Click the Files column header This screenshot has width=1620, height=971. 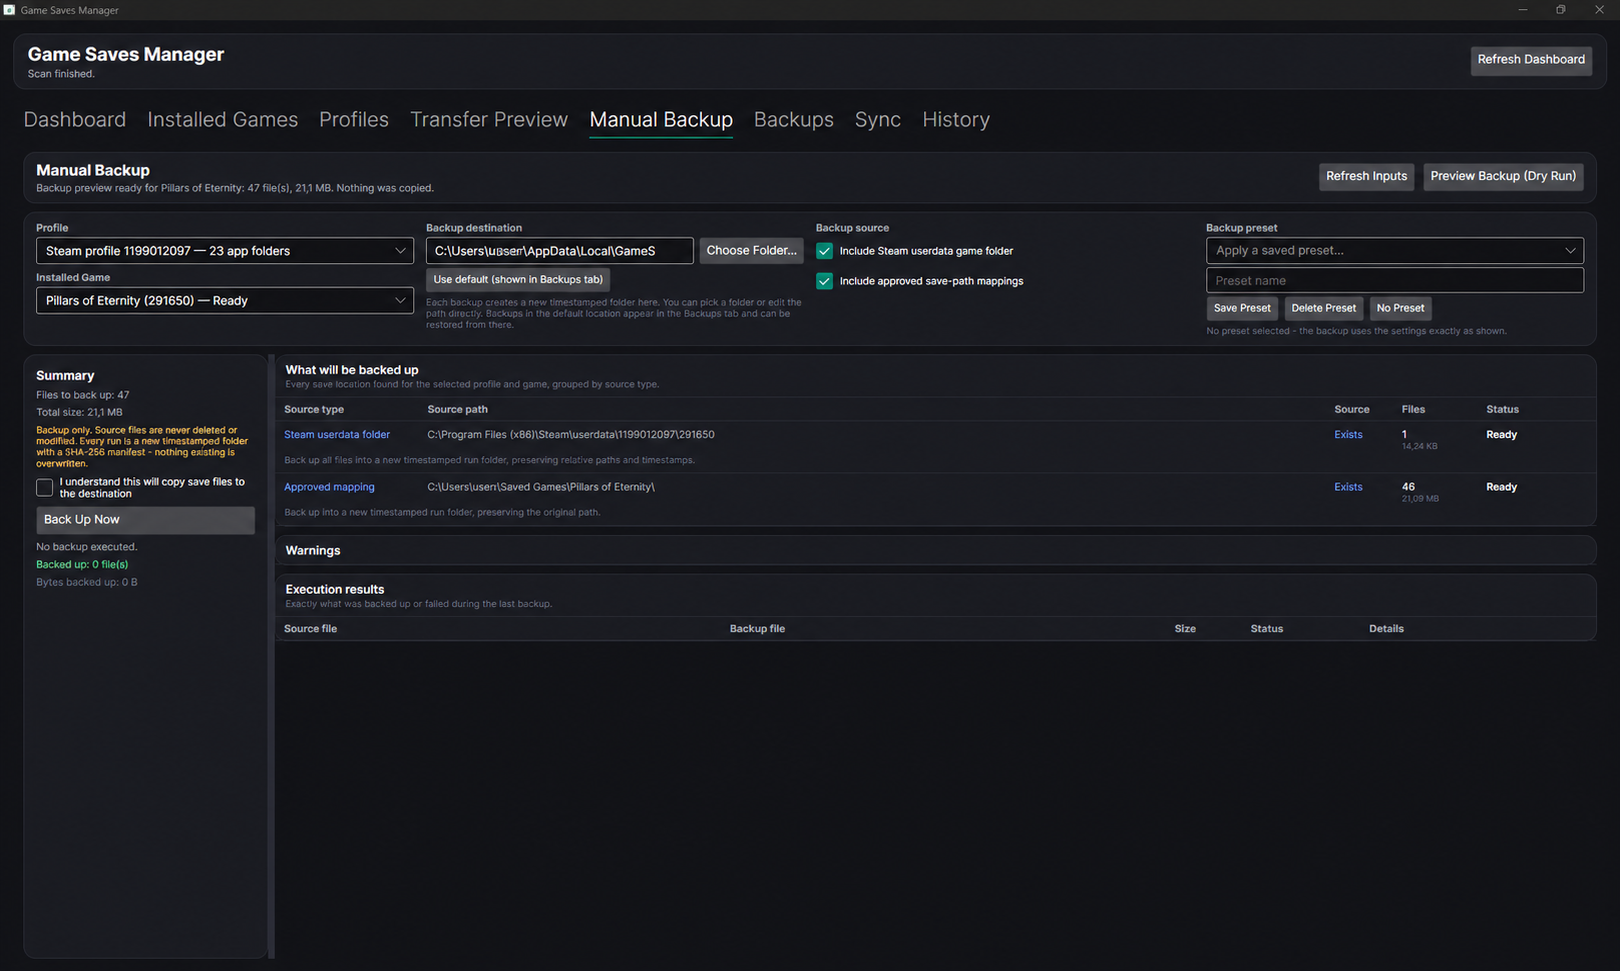[1413, 410]
